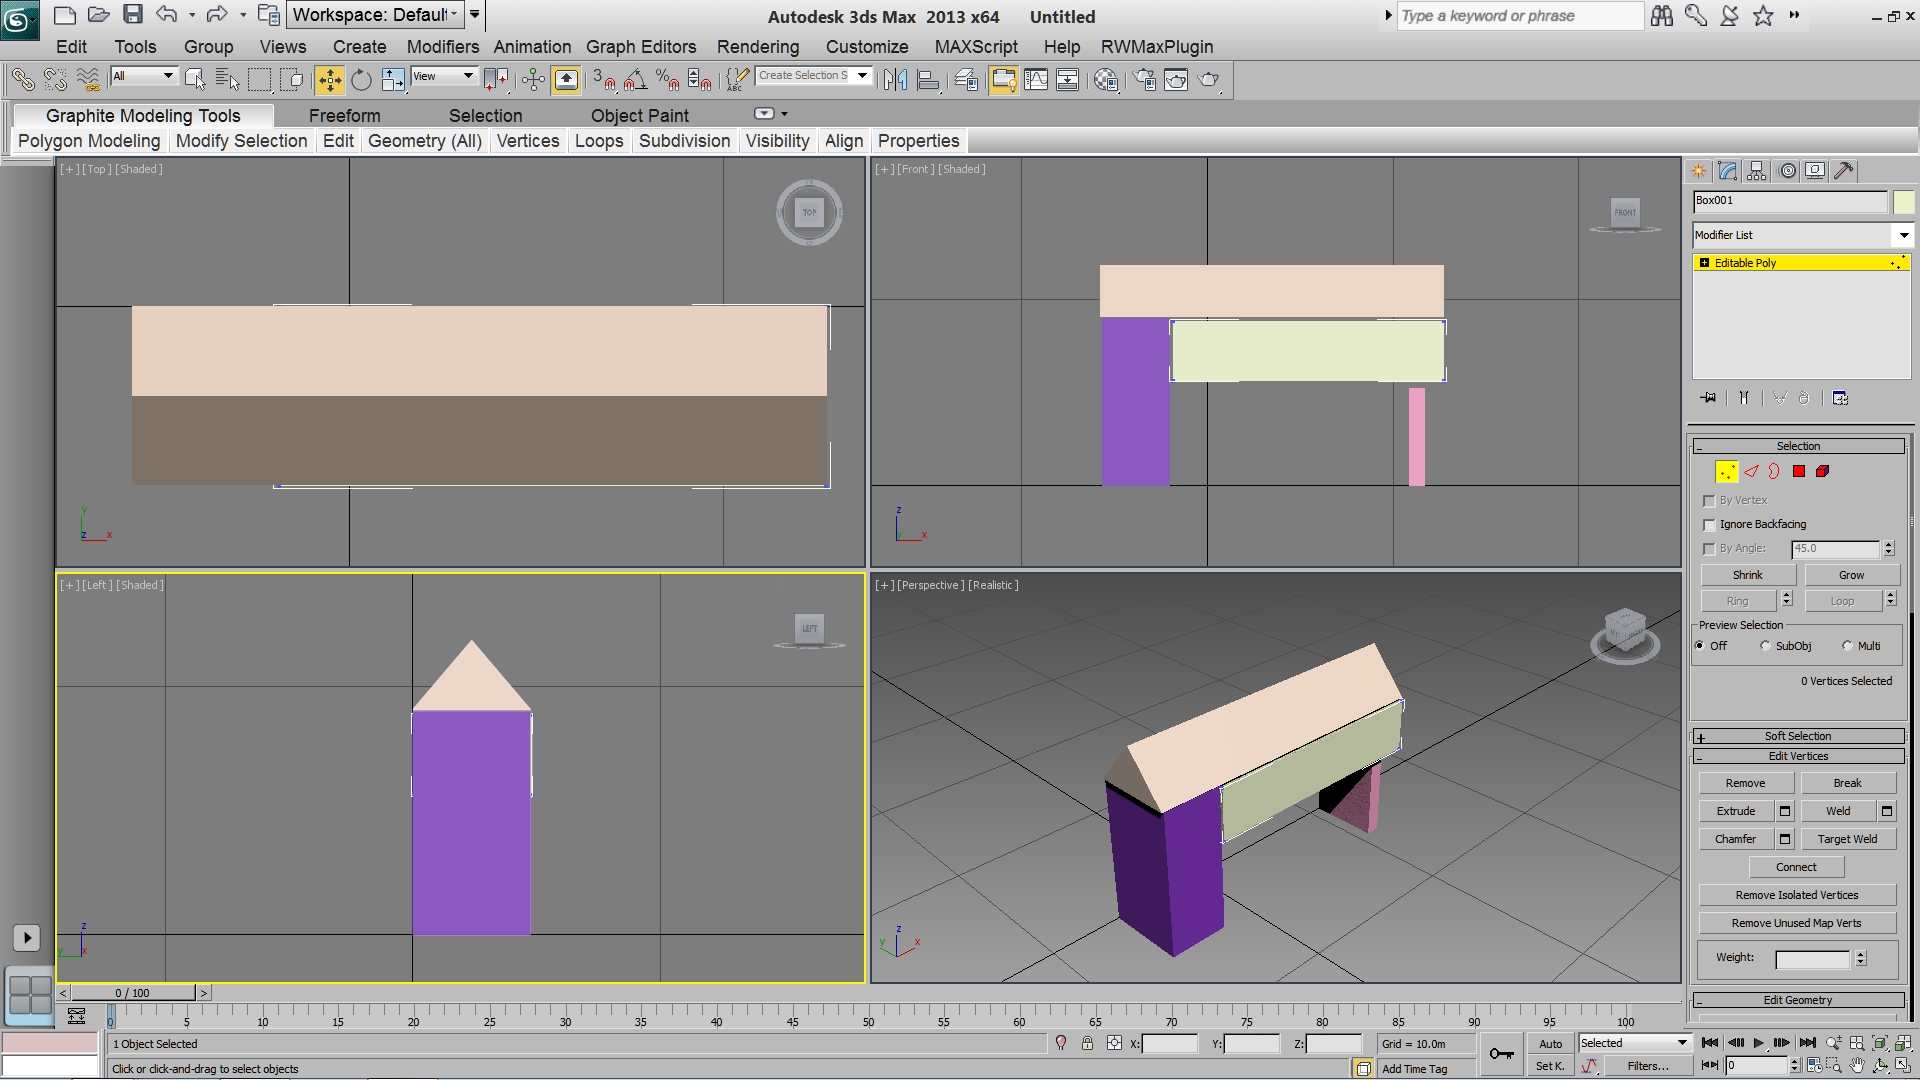The width and height of the screenshot is (1920, 1080).
Task: Switch to the Freeform ribbon tab
Action: [344, 116]
